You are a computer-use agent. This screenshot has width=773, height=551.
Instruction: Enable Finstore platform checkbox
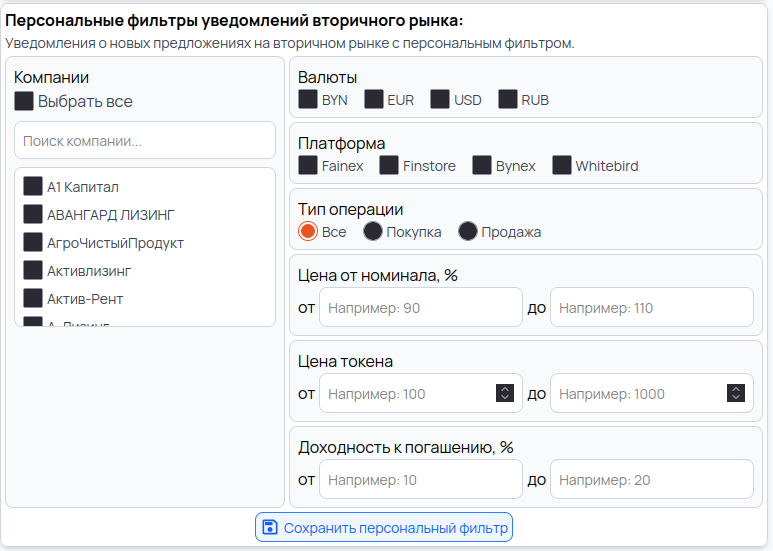point(389,165)
